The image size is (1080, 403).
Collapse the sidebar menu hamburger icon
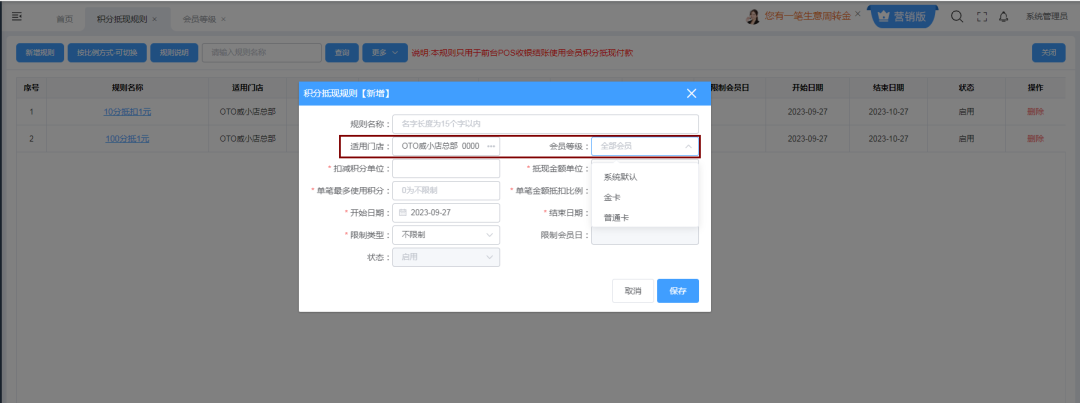coord(17,18)
